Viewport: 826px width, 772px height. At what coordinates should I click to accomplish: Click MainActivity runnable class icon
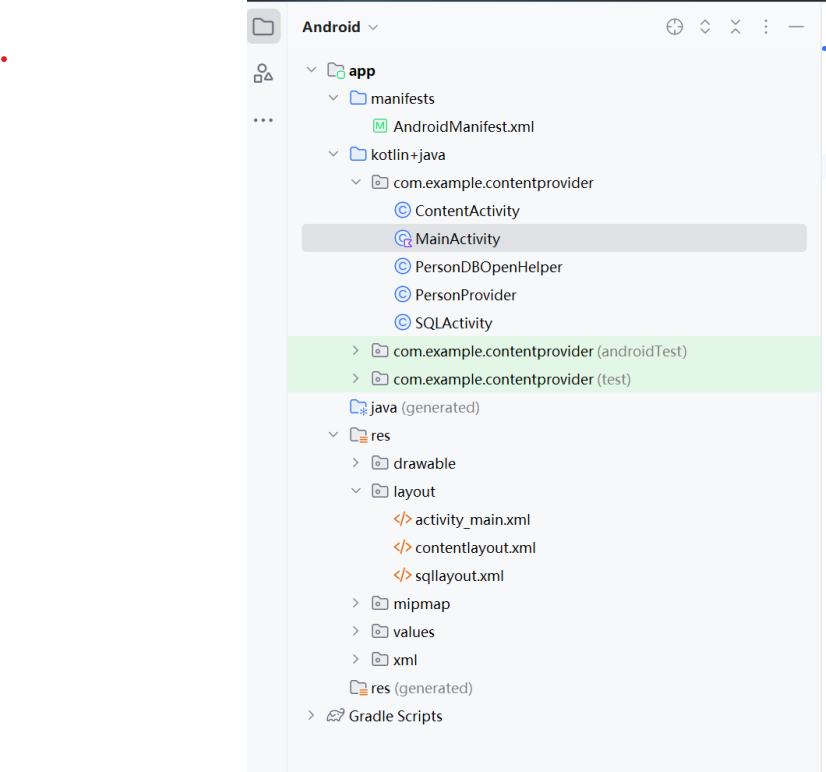click(x=403, y=239)
